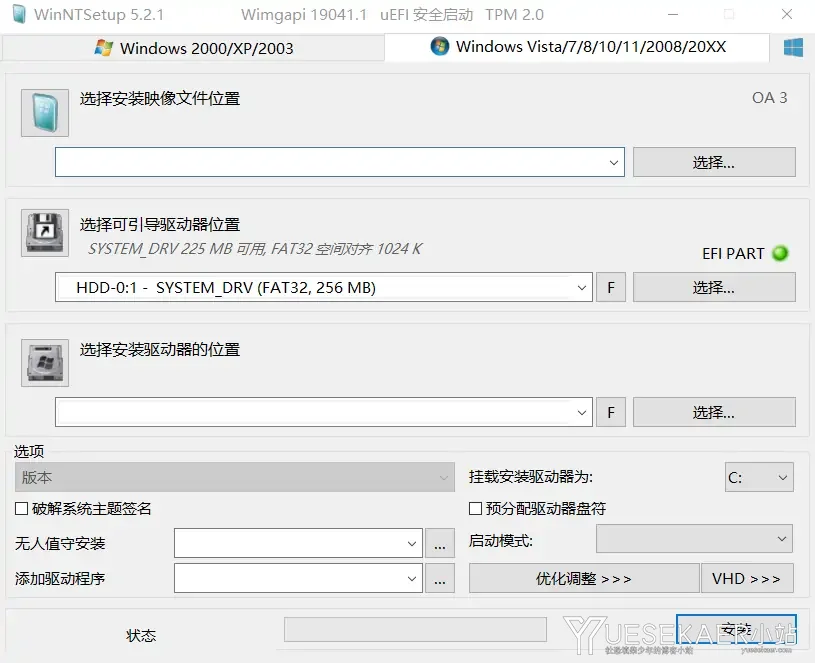Viewport: 815px width, 663px height.
Task: Click 选择... button for install image file
Action: [714, 162]
